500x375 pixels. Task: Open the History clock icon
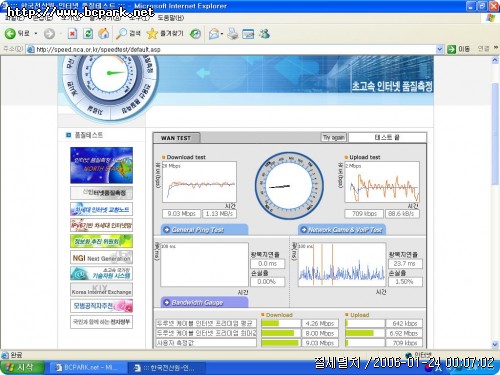click(195, 34)
